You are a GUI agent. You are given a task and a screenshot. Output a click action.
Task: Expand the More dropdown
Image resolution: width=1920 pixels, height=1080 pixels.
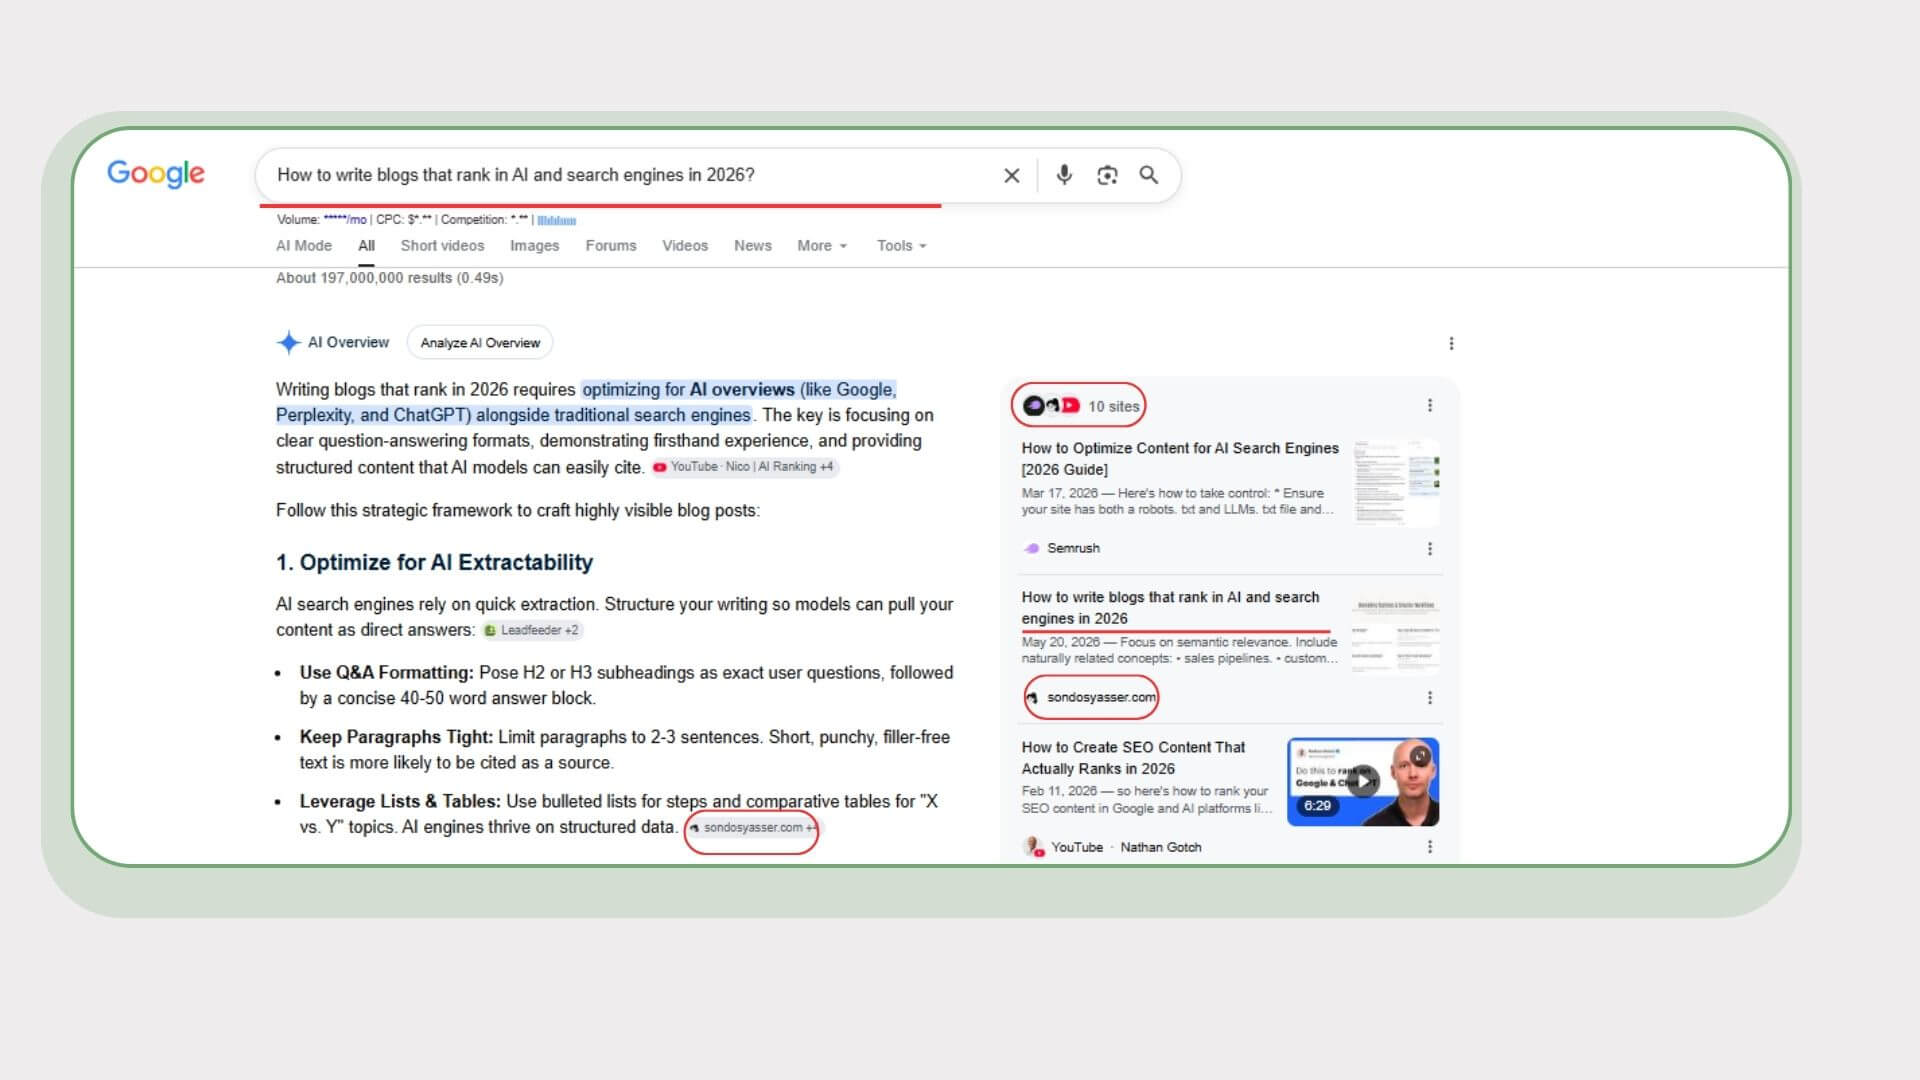(822, 246)
